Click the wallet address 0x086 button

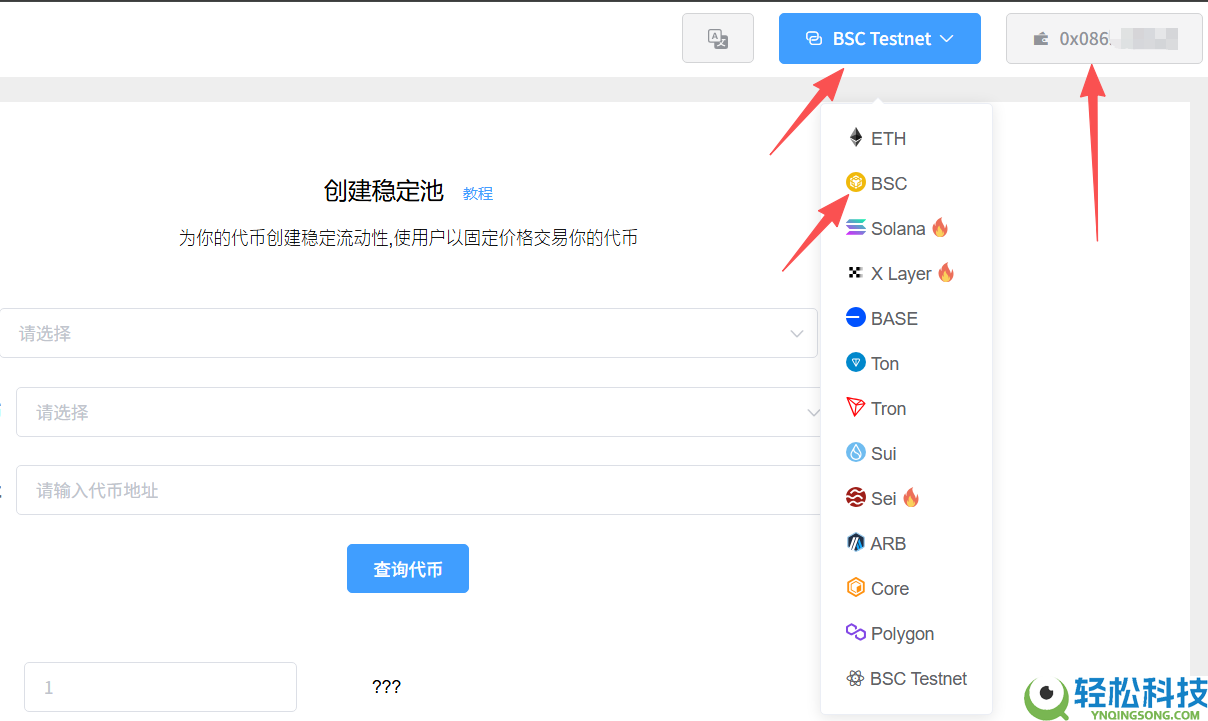[1104, 39]
